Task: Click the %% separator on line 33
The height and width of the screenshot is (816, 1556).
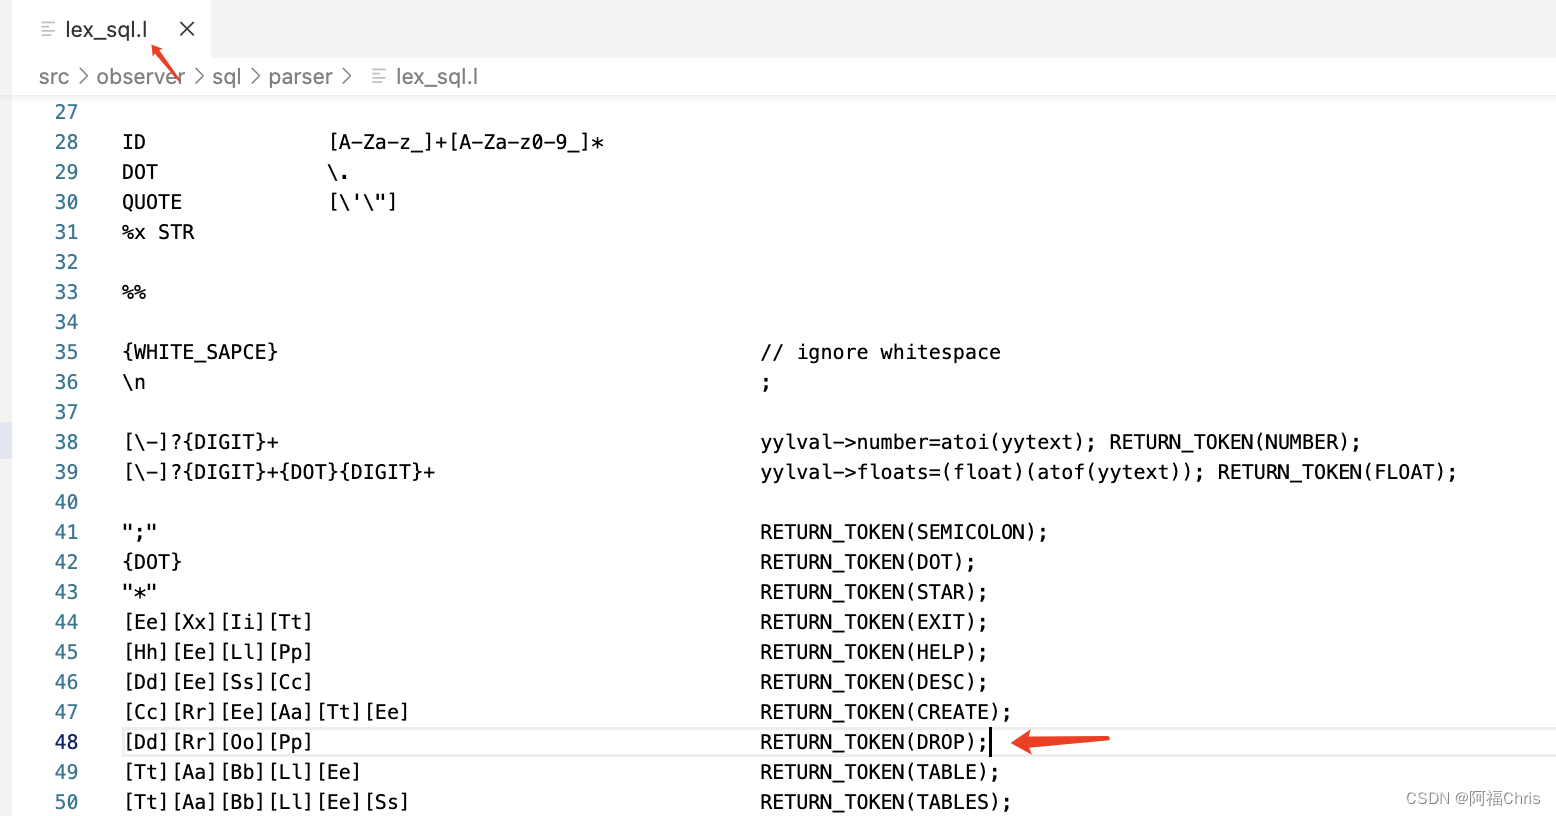Action: pyautogui.click(x=134, y=292)
